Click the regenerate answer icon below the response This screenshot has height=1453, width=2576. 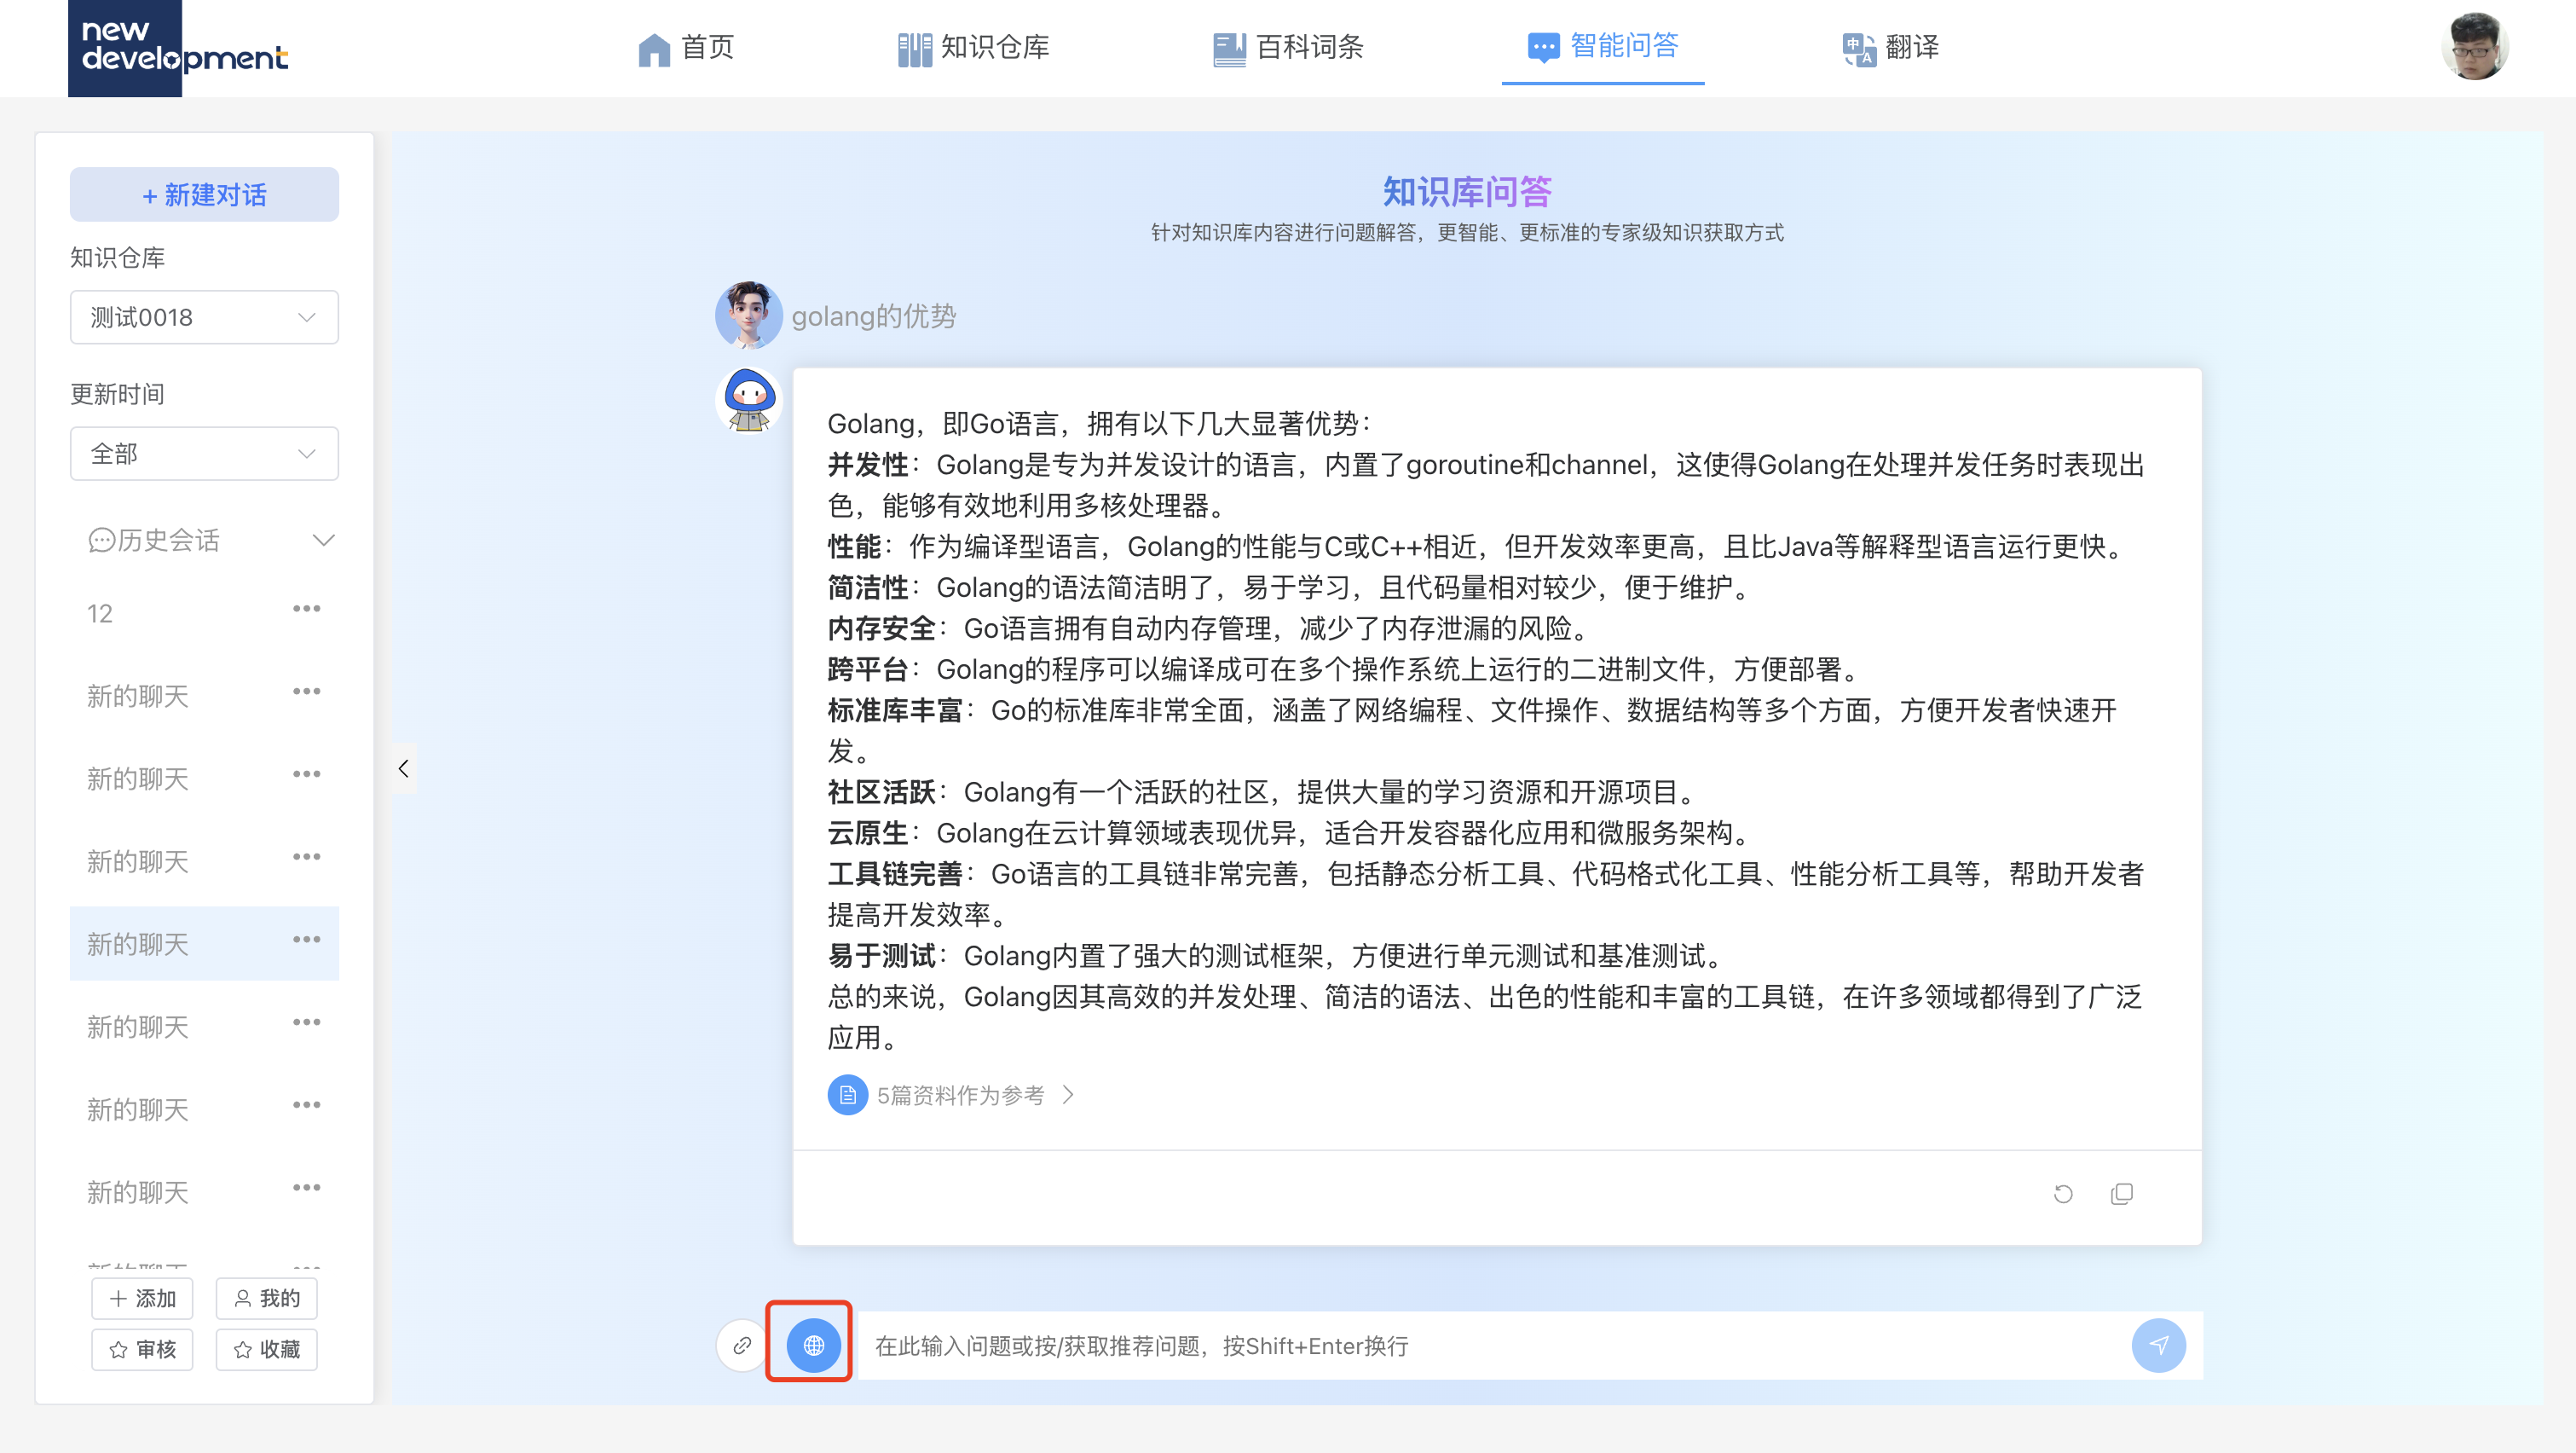[x=2063, y=1193]
